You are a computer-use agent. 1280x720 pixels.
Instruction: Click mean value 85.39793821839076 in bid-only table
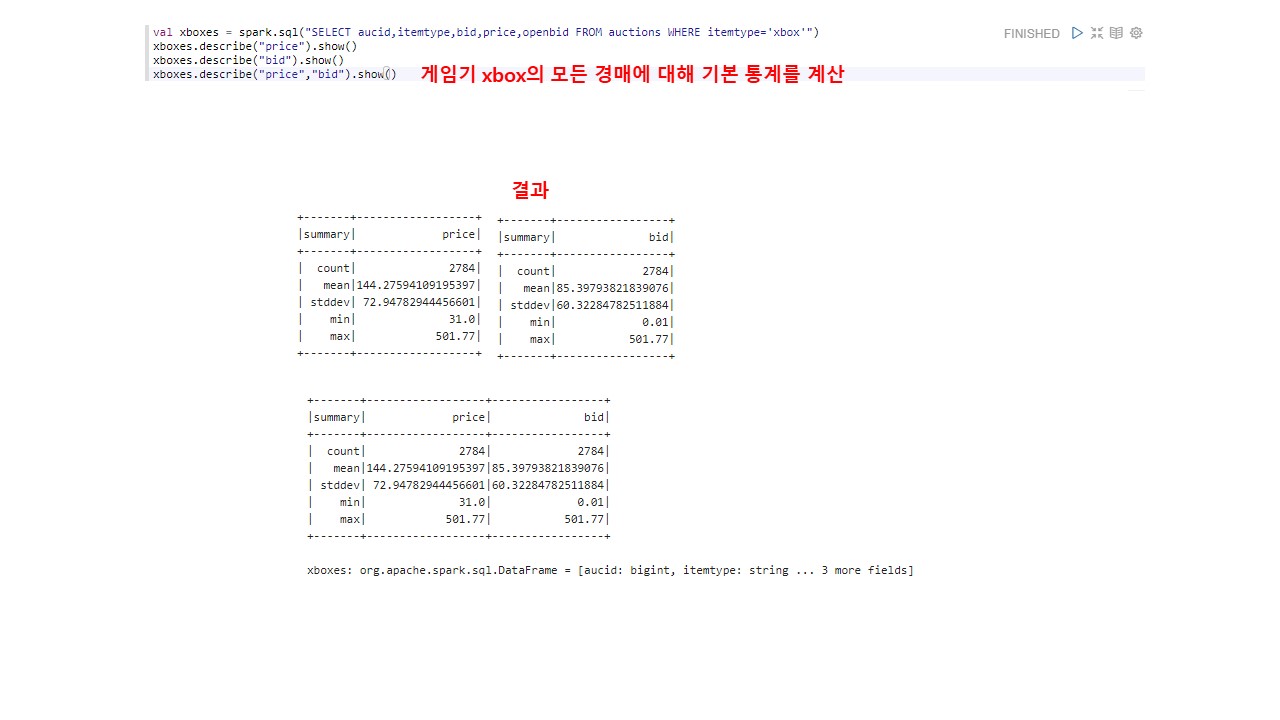pos(613,288)
